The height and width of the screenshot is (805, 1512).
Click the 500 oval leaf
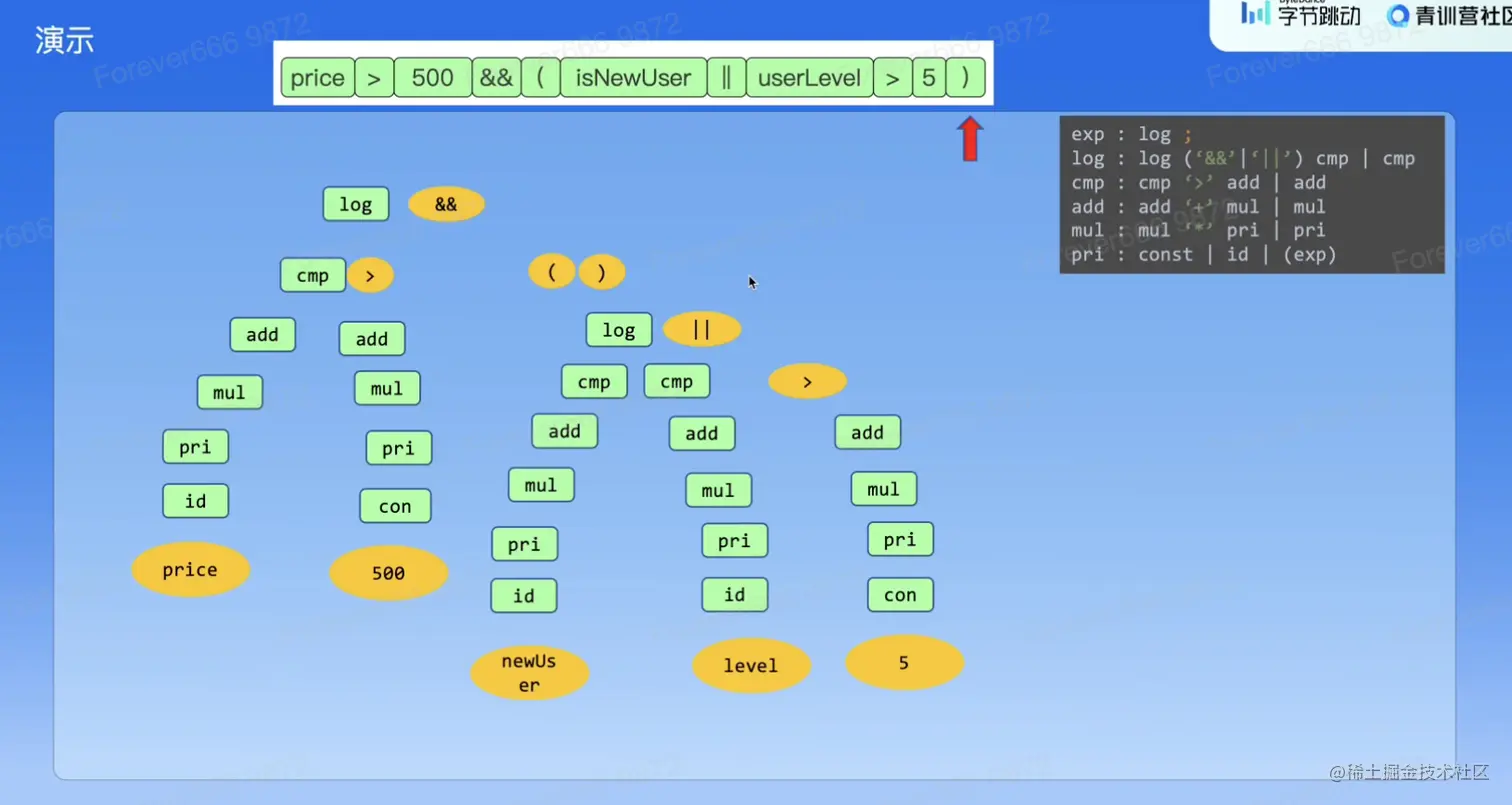(x=389, y=573)
